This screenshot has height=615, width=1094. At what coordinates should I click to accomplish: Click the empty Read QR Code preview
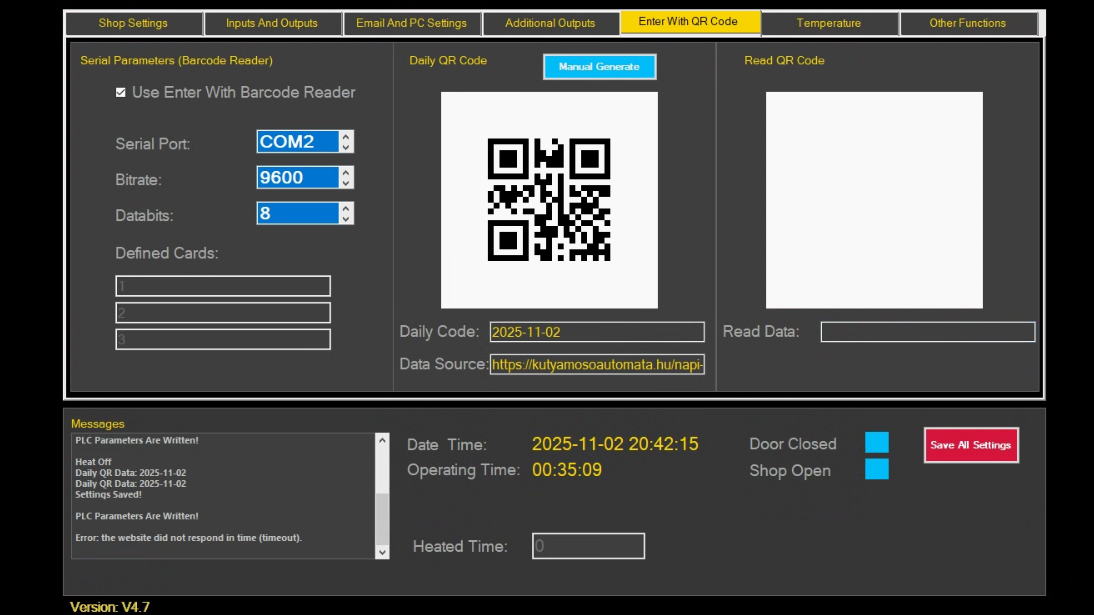pos(874,200)
